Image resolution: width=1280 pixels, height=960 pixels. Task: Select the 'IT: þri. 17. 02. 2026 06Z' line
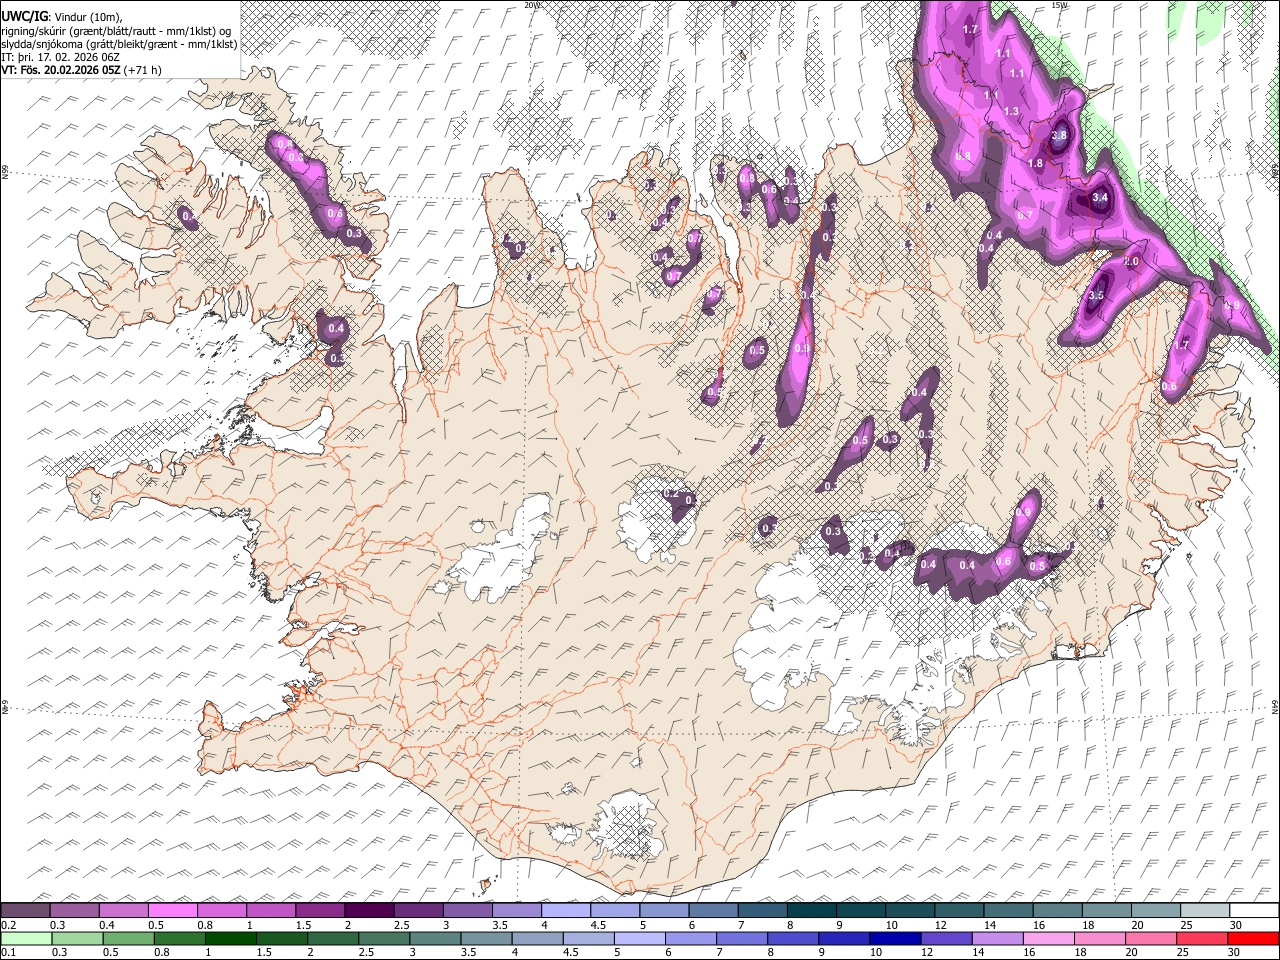click(60, 57)
